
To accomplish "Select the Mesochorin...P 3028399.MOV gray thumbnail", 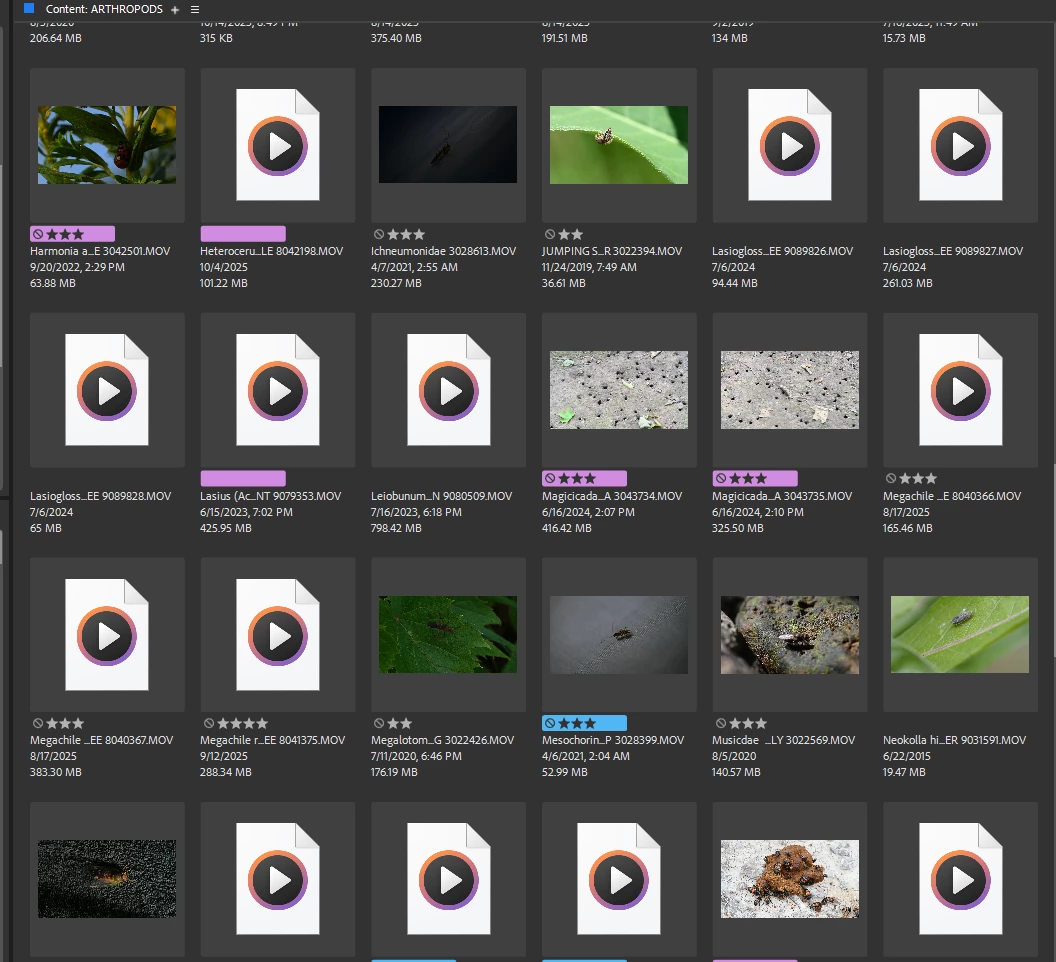I will [619, 635].
